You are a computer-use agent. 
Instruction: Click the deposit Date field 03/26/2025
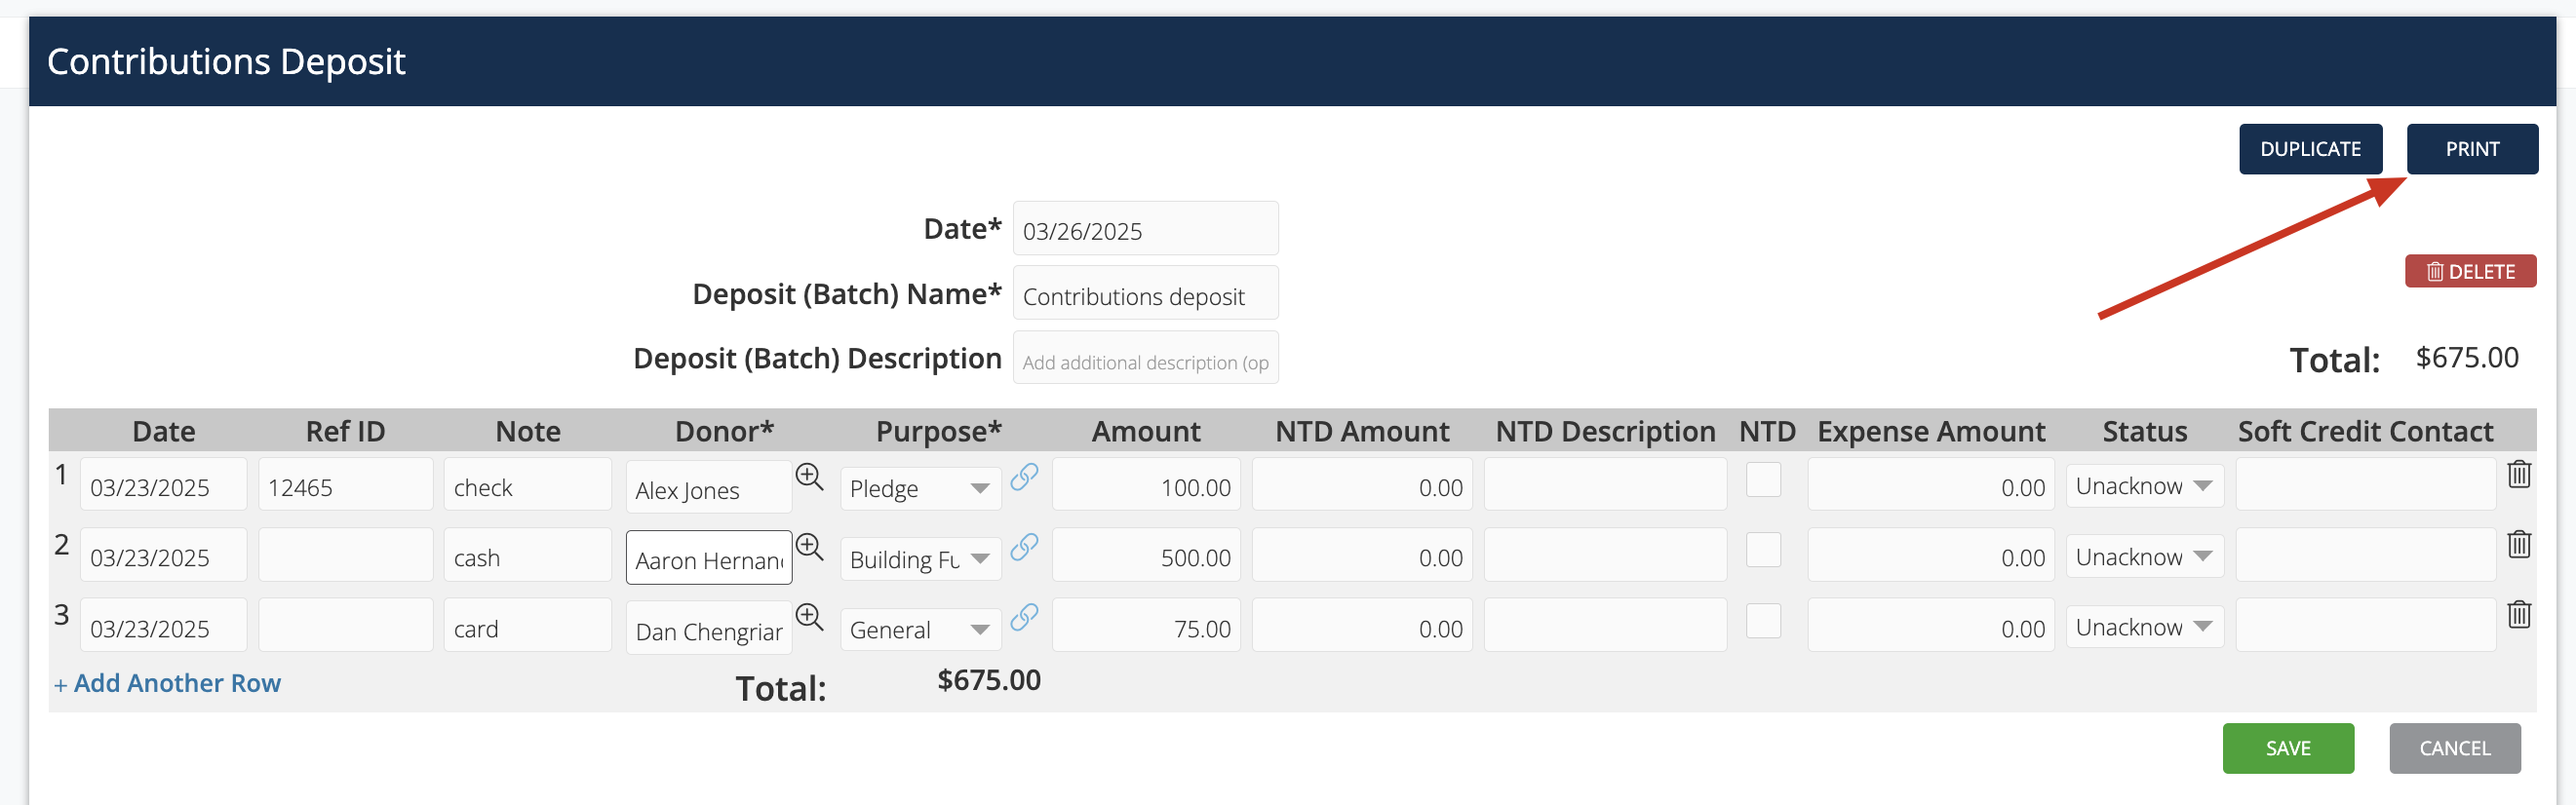(x=1145, y=229)
